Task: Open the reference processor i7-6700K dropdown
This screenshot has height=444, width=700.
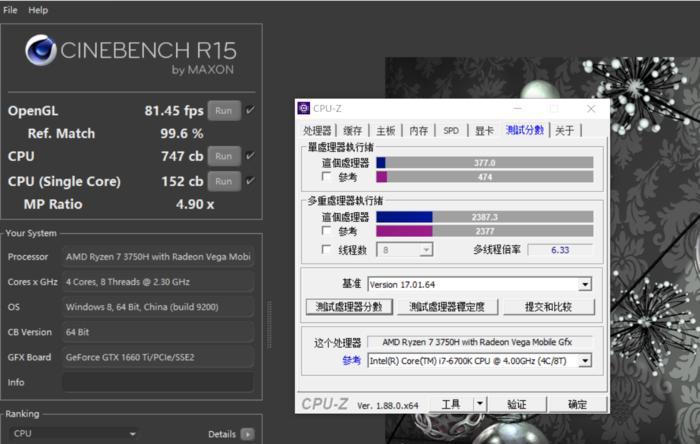Action: tap(479, 361)
